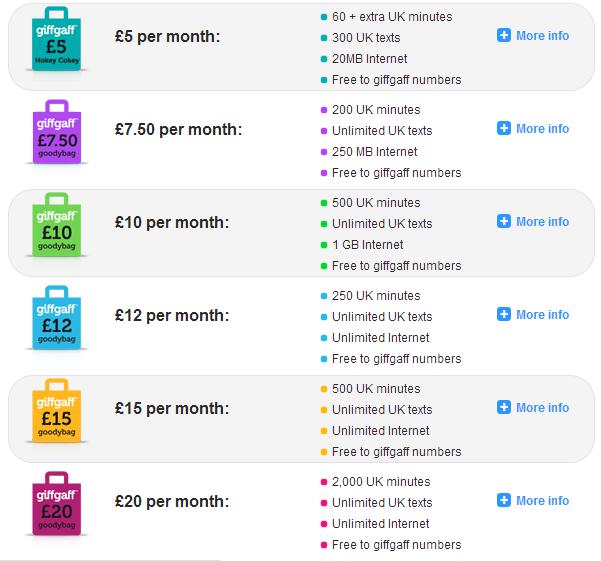Select the blue £12 goodybag icon
The image size is (601, 561).
tap(56, 318)
